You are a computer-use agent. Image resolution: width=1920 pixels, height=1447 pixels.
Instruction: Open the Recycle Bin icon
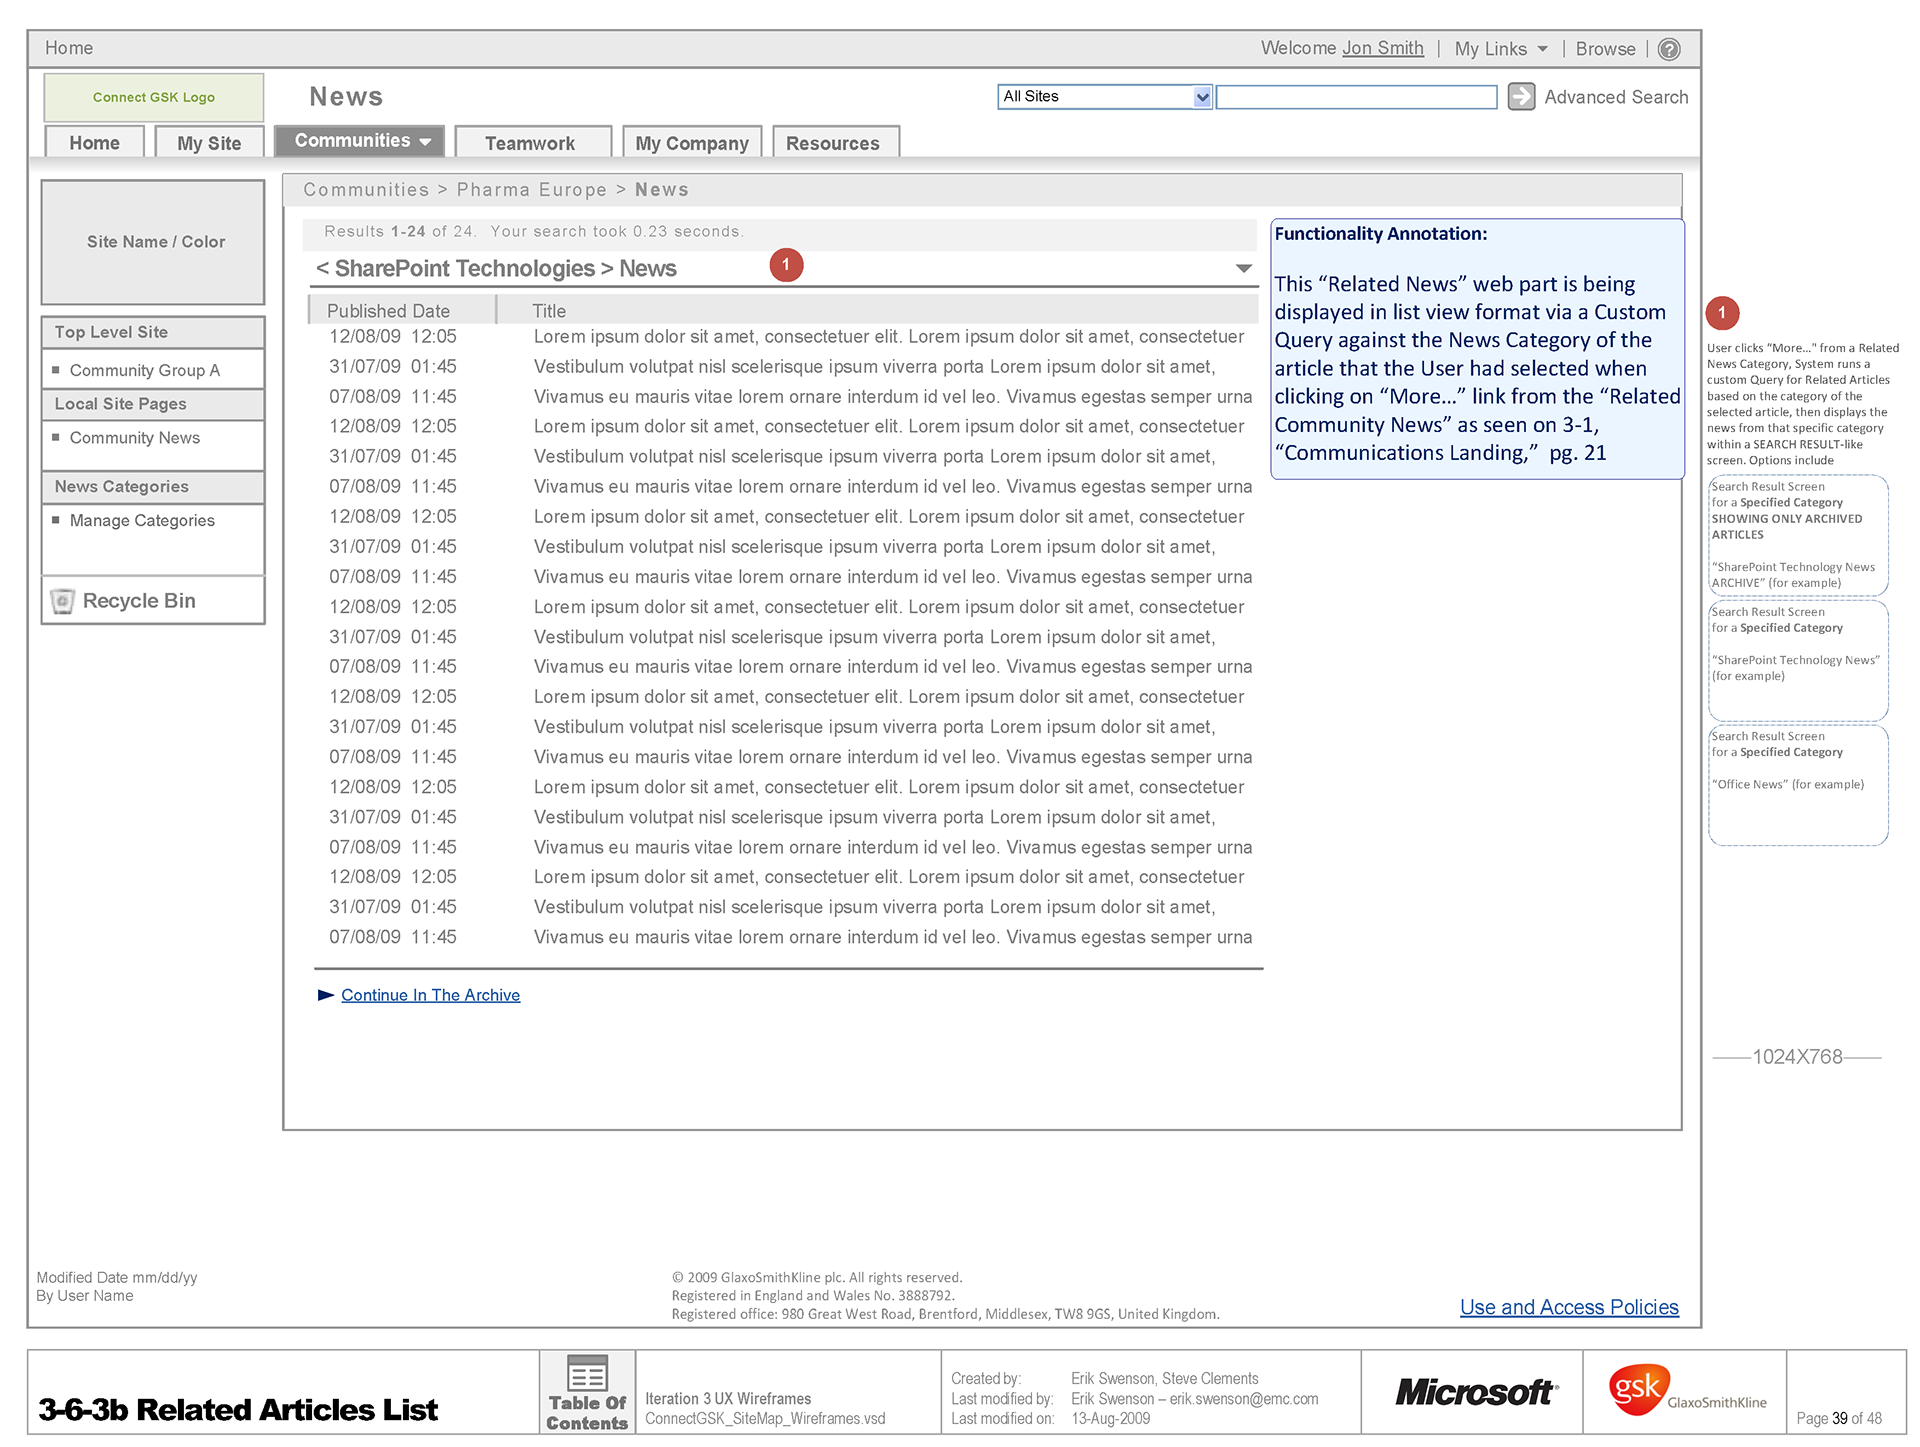[63, 601]
